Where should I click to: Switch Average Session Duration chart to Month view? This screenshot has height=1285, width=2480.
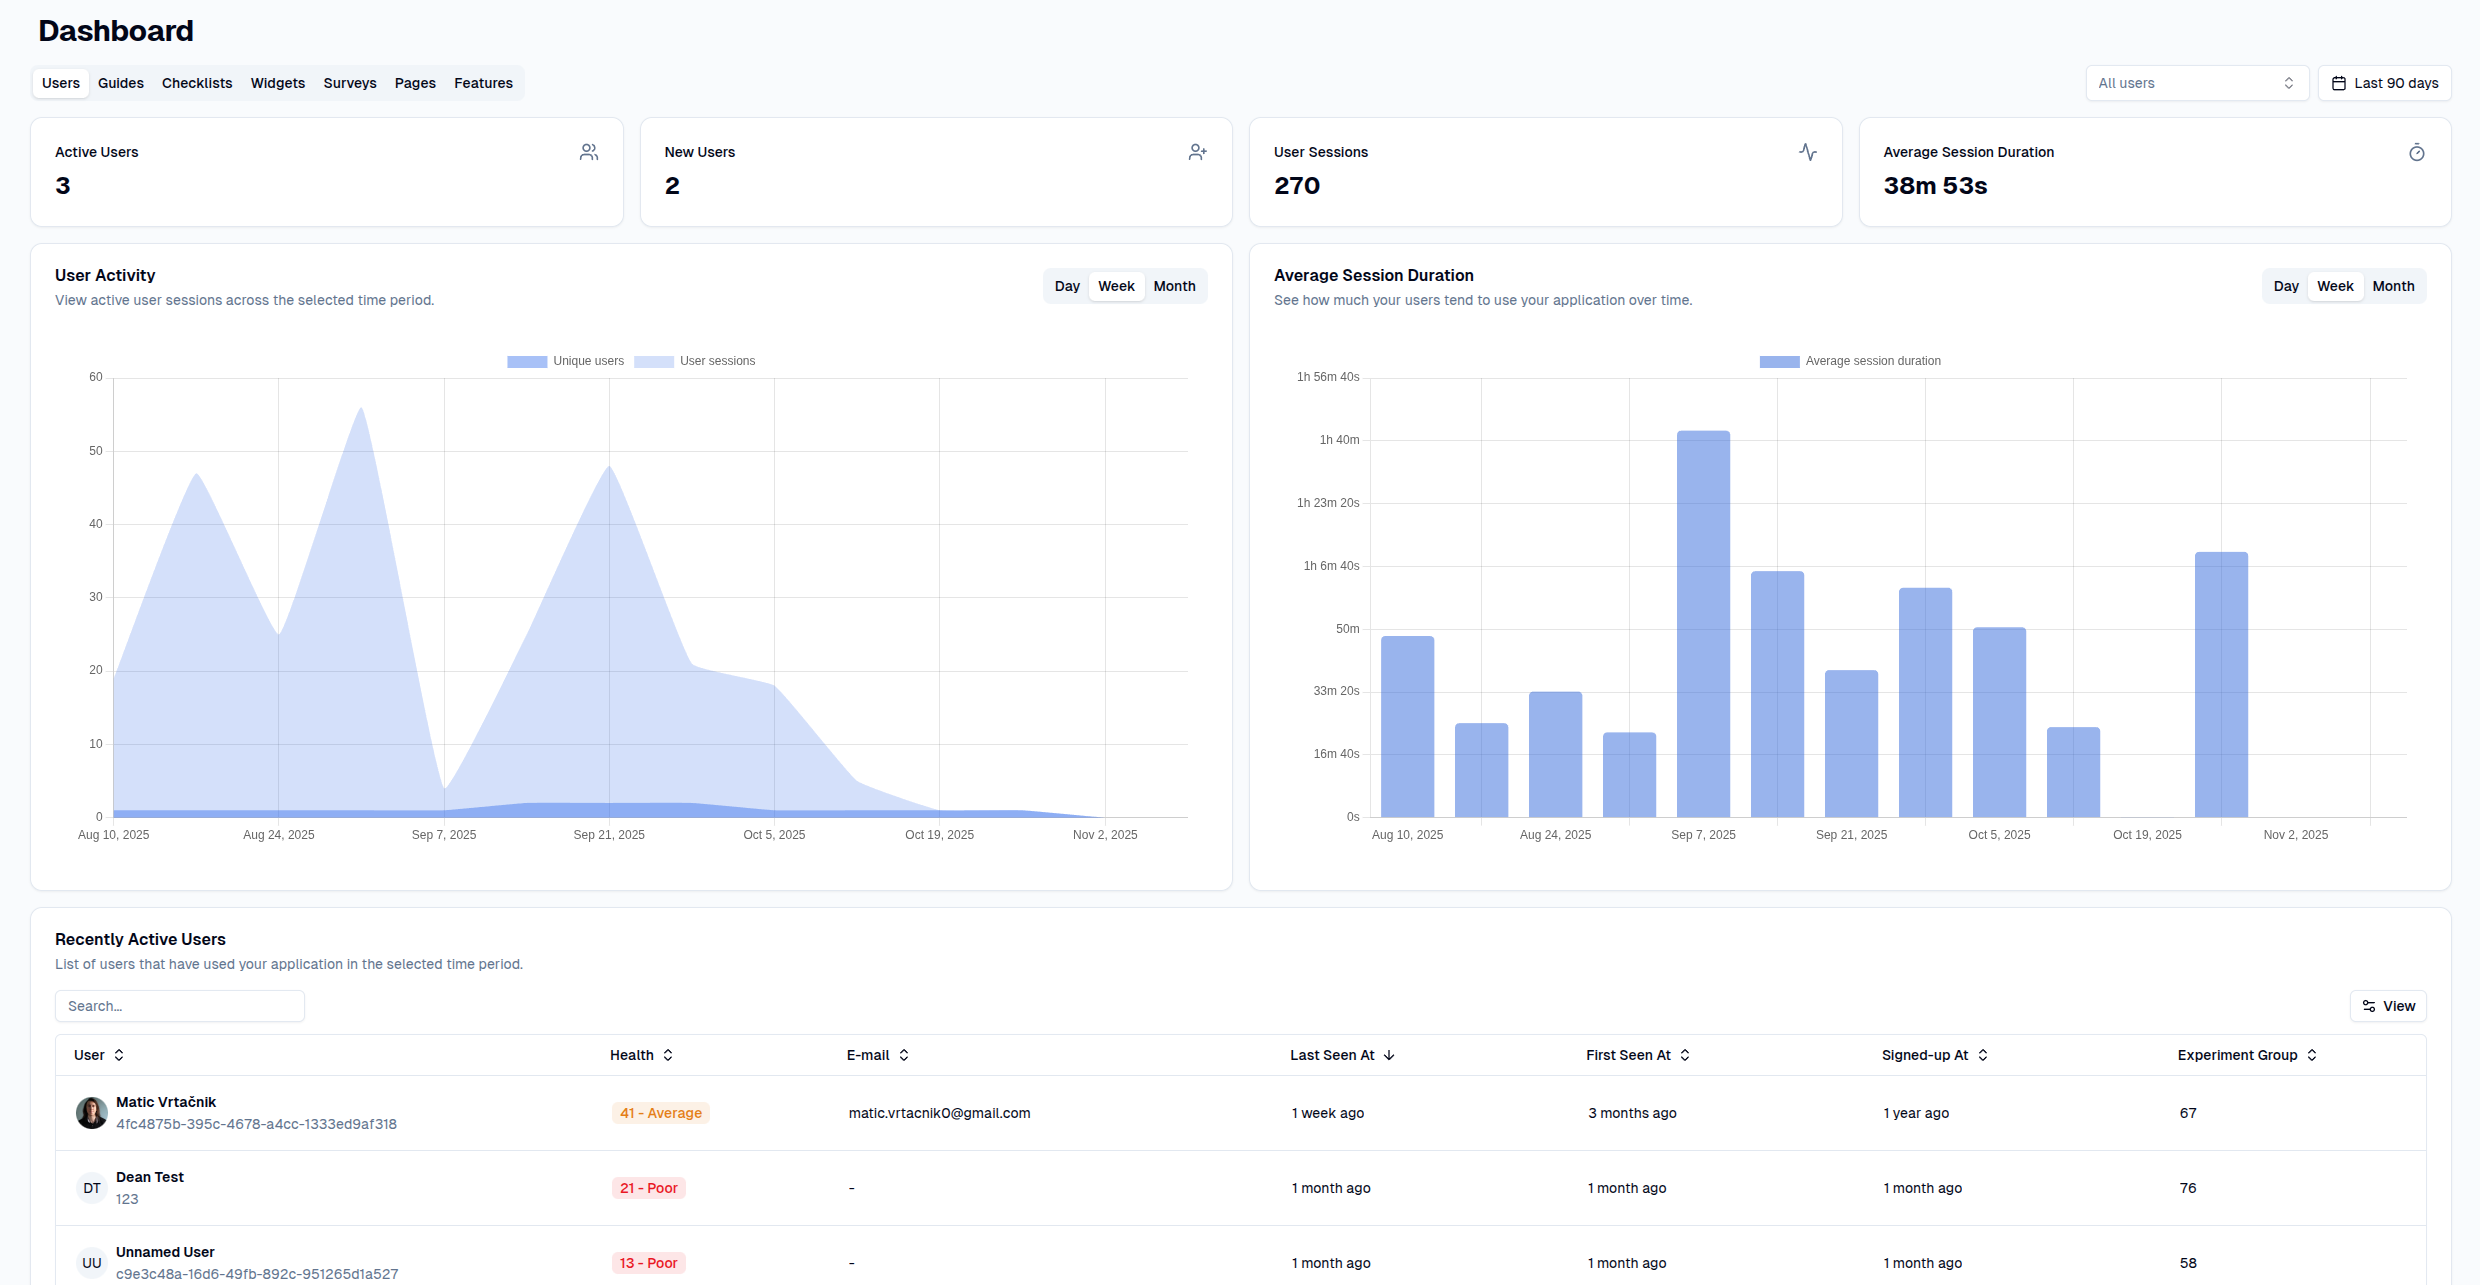coord(2393,286)
